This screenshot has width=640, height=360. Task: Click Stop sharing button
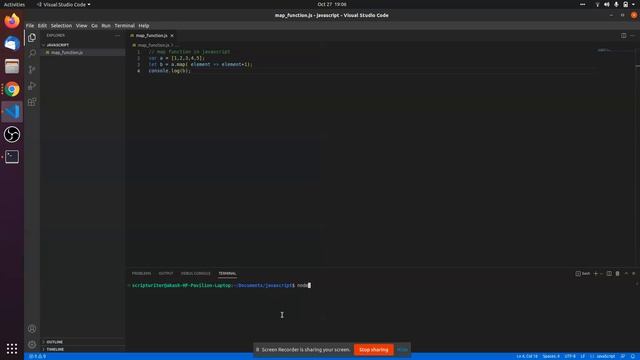click(373, 349)
